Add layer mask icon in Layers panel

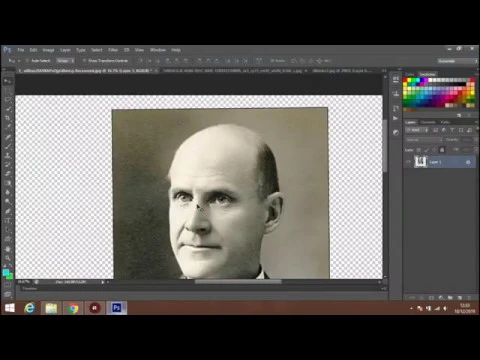(x=431, y=297)
